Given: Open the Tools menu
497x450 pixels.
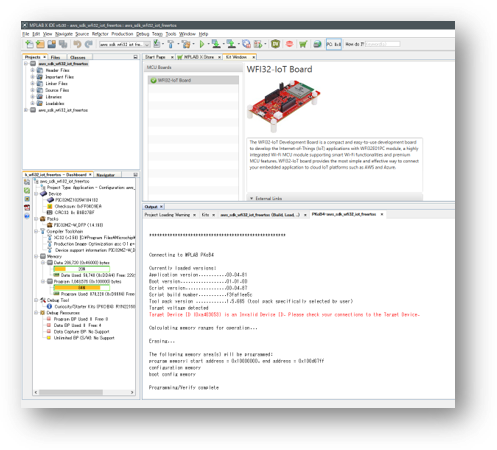Looking at the screenshot, I should [171, 34].
